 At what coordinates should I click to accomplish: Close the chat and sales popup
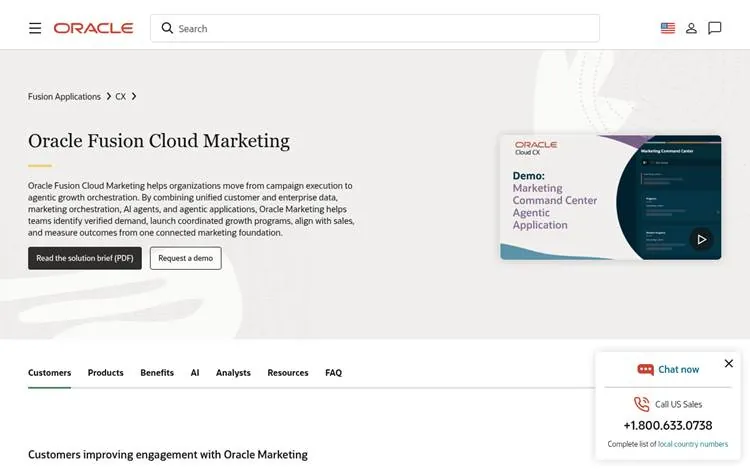click(x=728, y=364)
